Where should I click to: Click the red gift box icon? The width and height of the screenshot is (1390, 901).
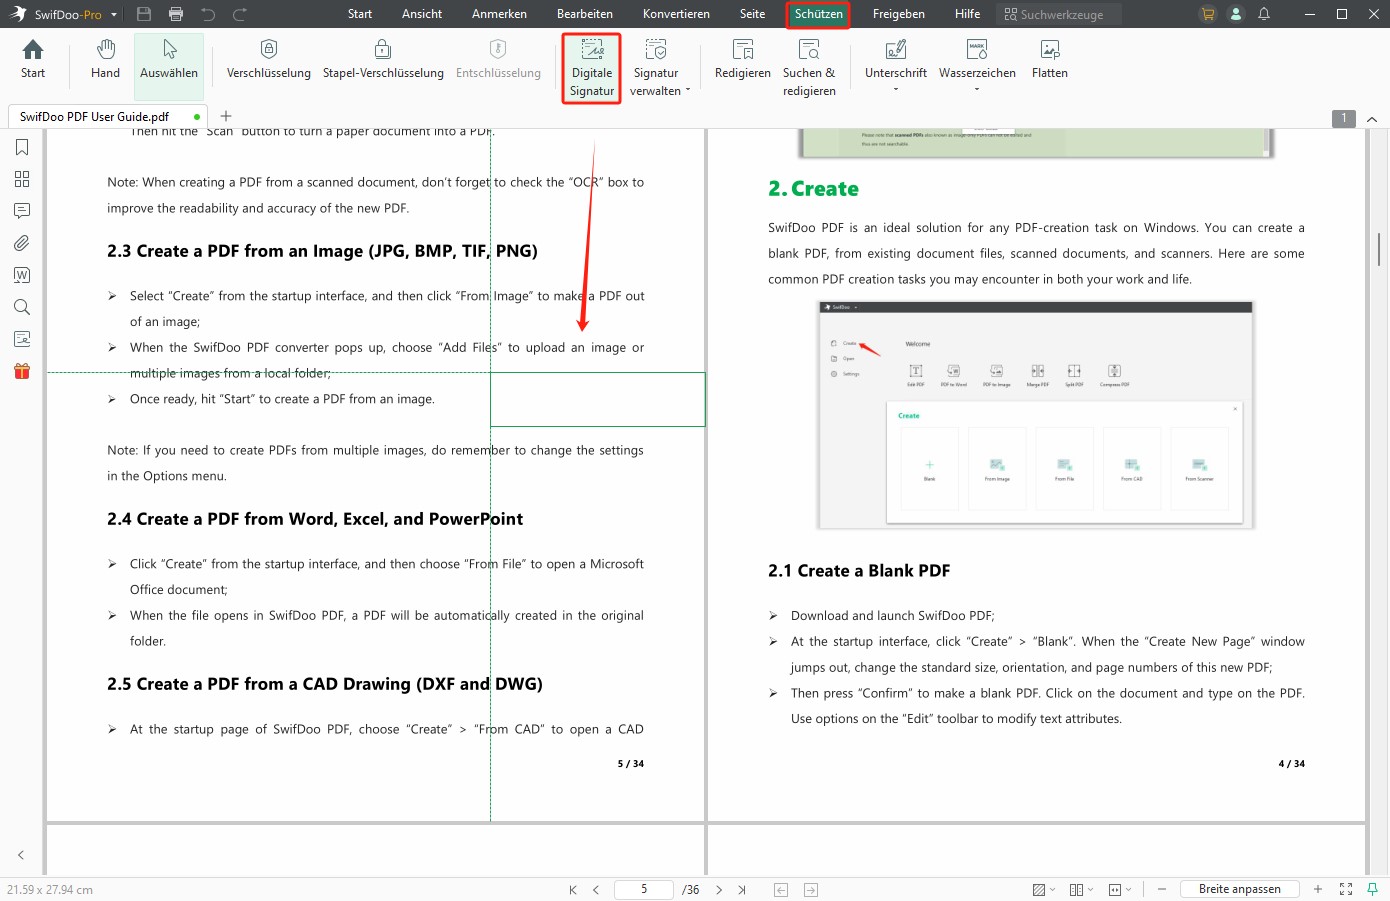click(x=22, y=371)
